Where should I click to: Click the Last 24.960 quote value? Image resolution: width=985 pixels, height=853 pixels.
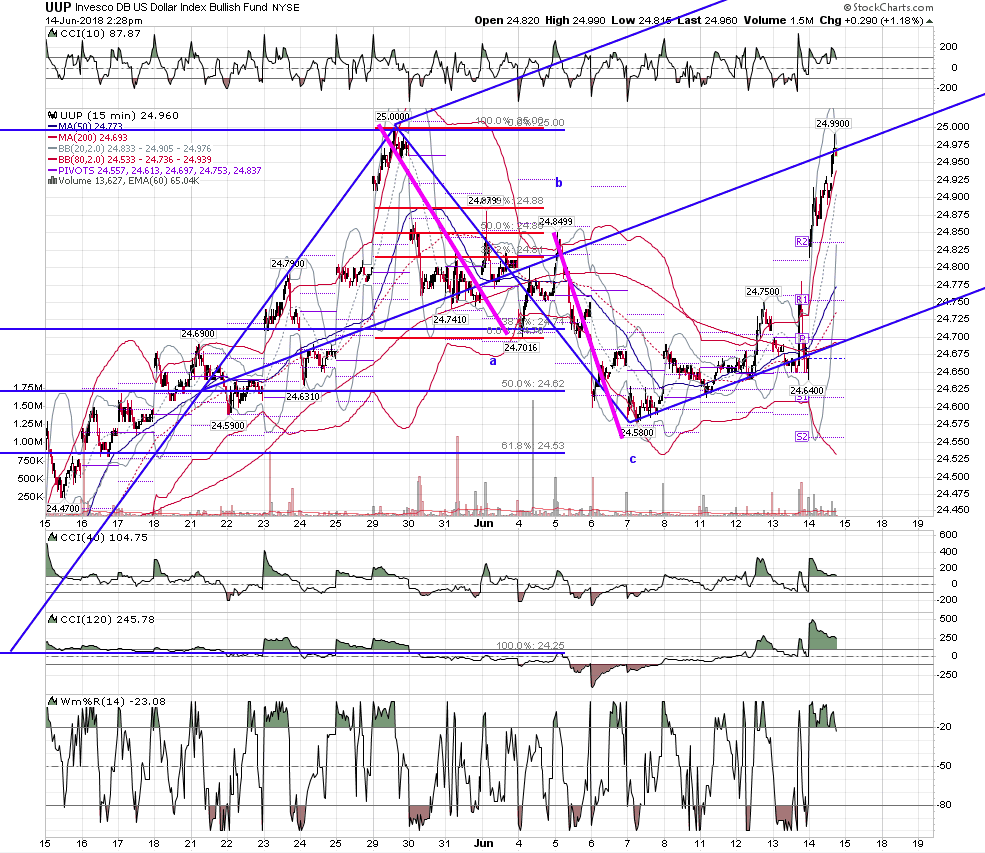708,21
